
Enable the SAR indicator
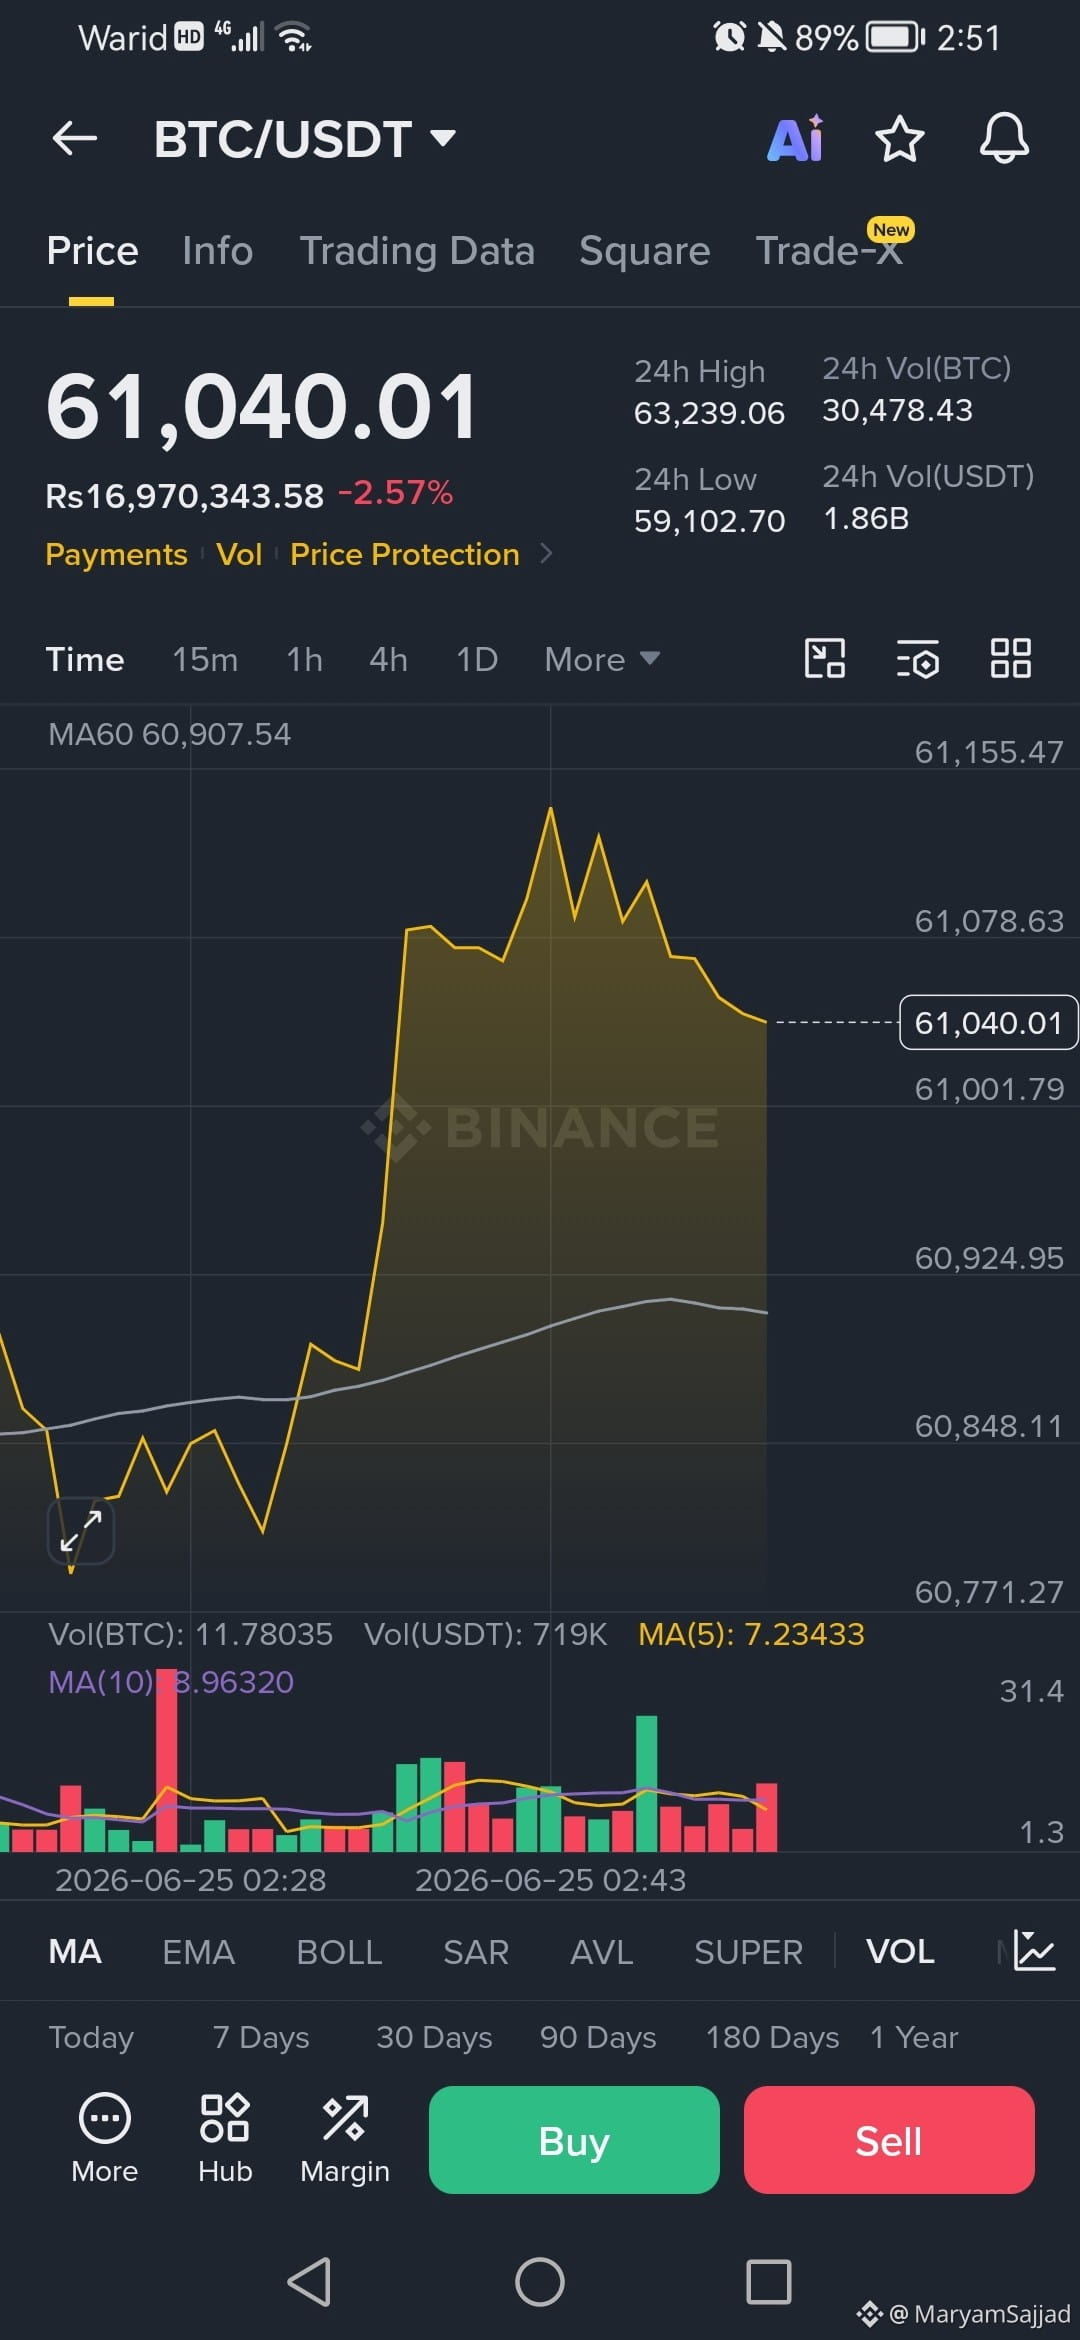476,1951
